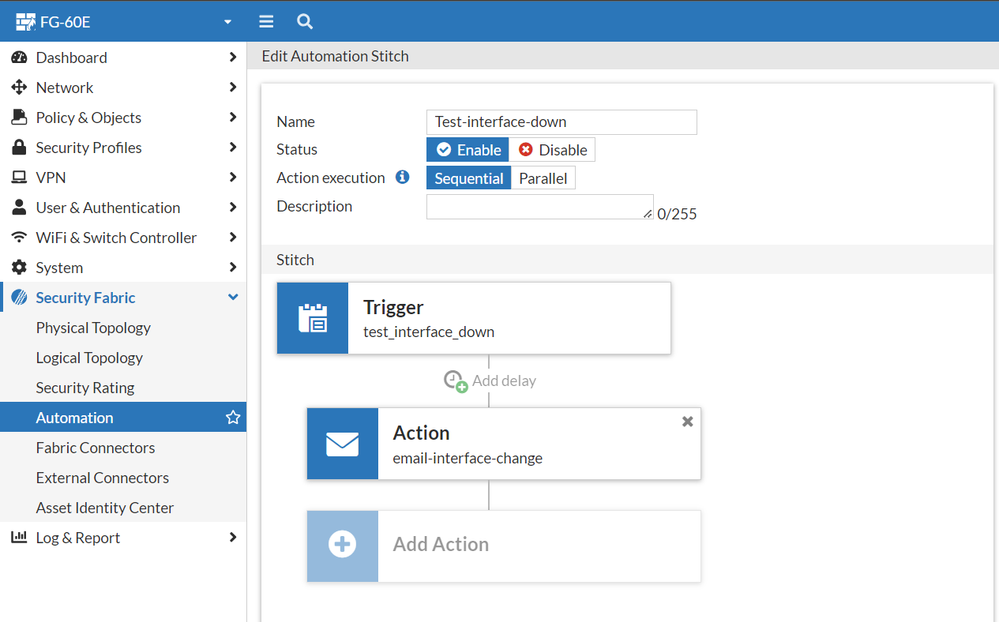Open Fabric Connectors page
Screen dimensions: 999x622
[95, 448]
